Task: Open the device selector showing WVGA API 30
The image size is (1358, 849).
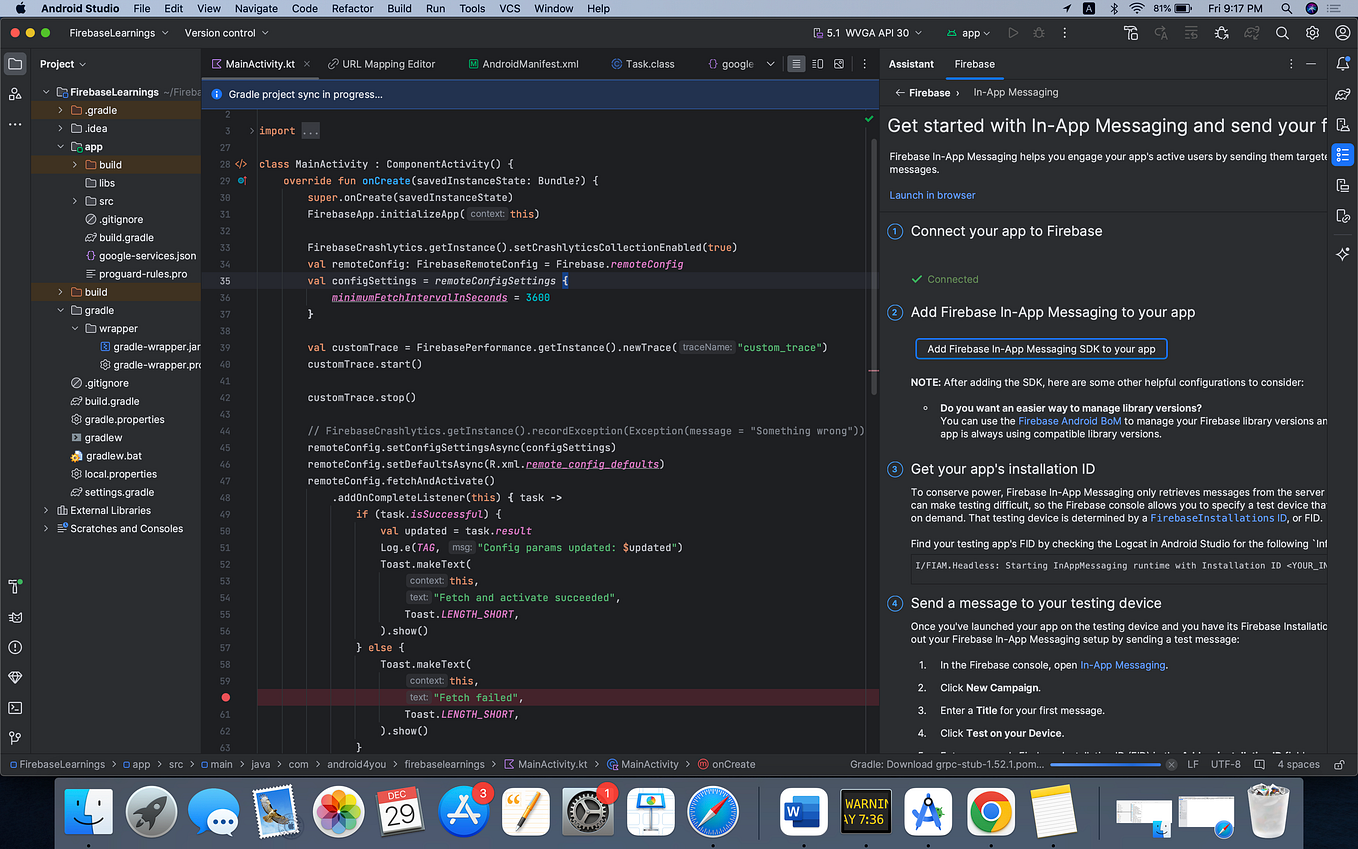Action: point(866,32)
